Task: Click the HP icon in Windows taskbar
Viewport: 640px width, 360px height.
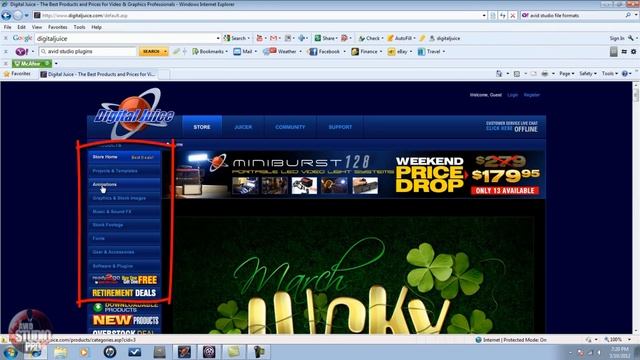Action: click(109, 352)
